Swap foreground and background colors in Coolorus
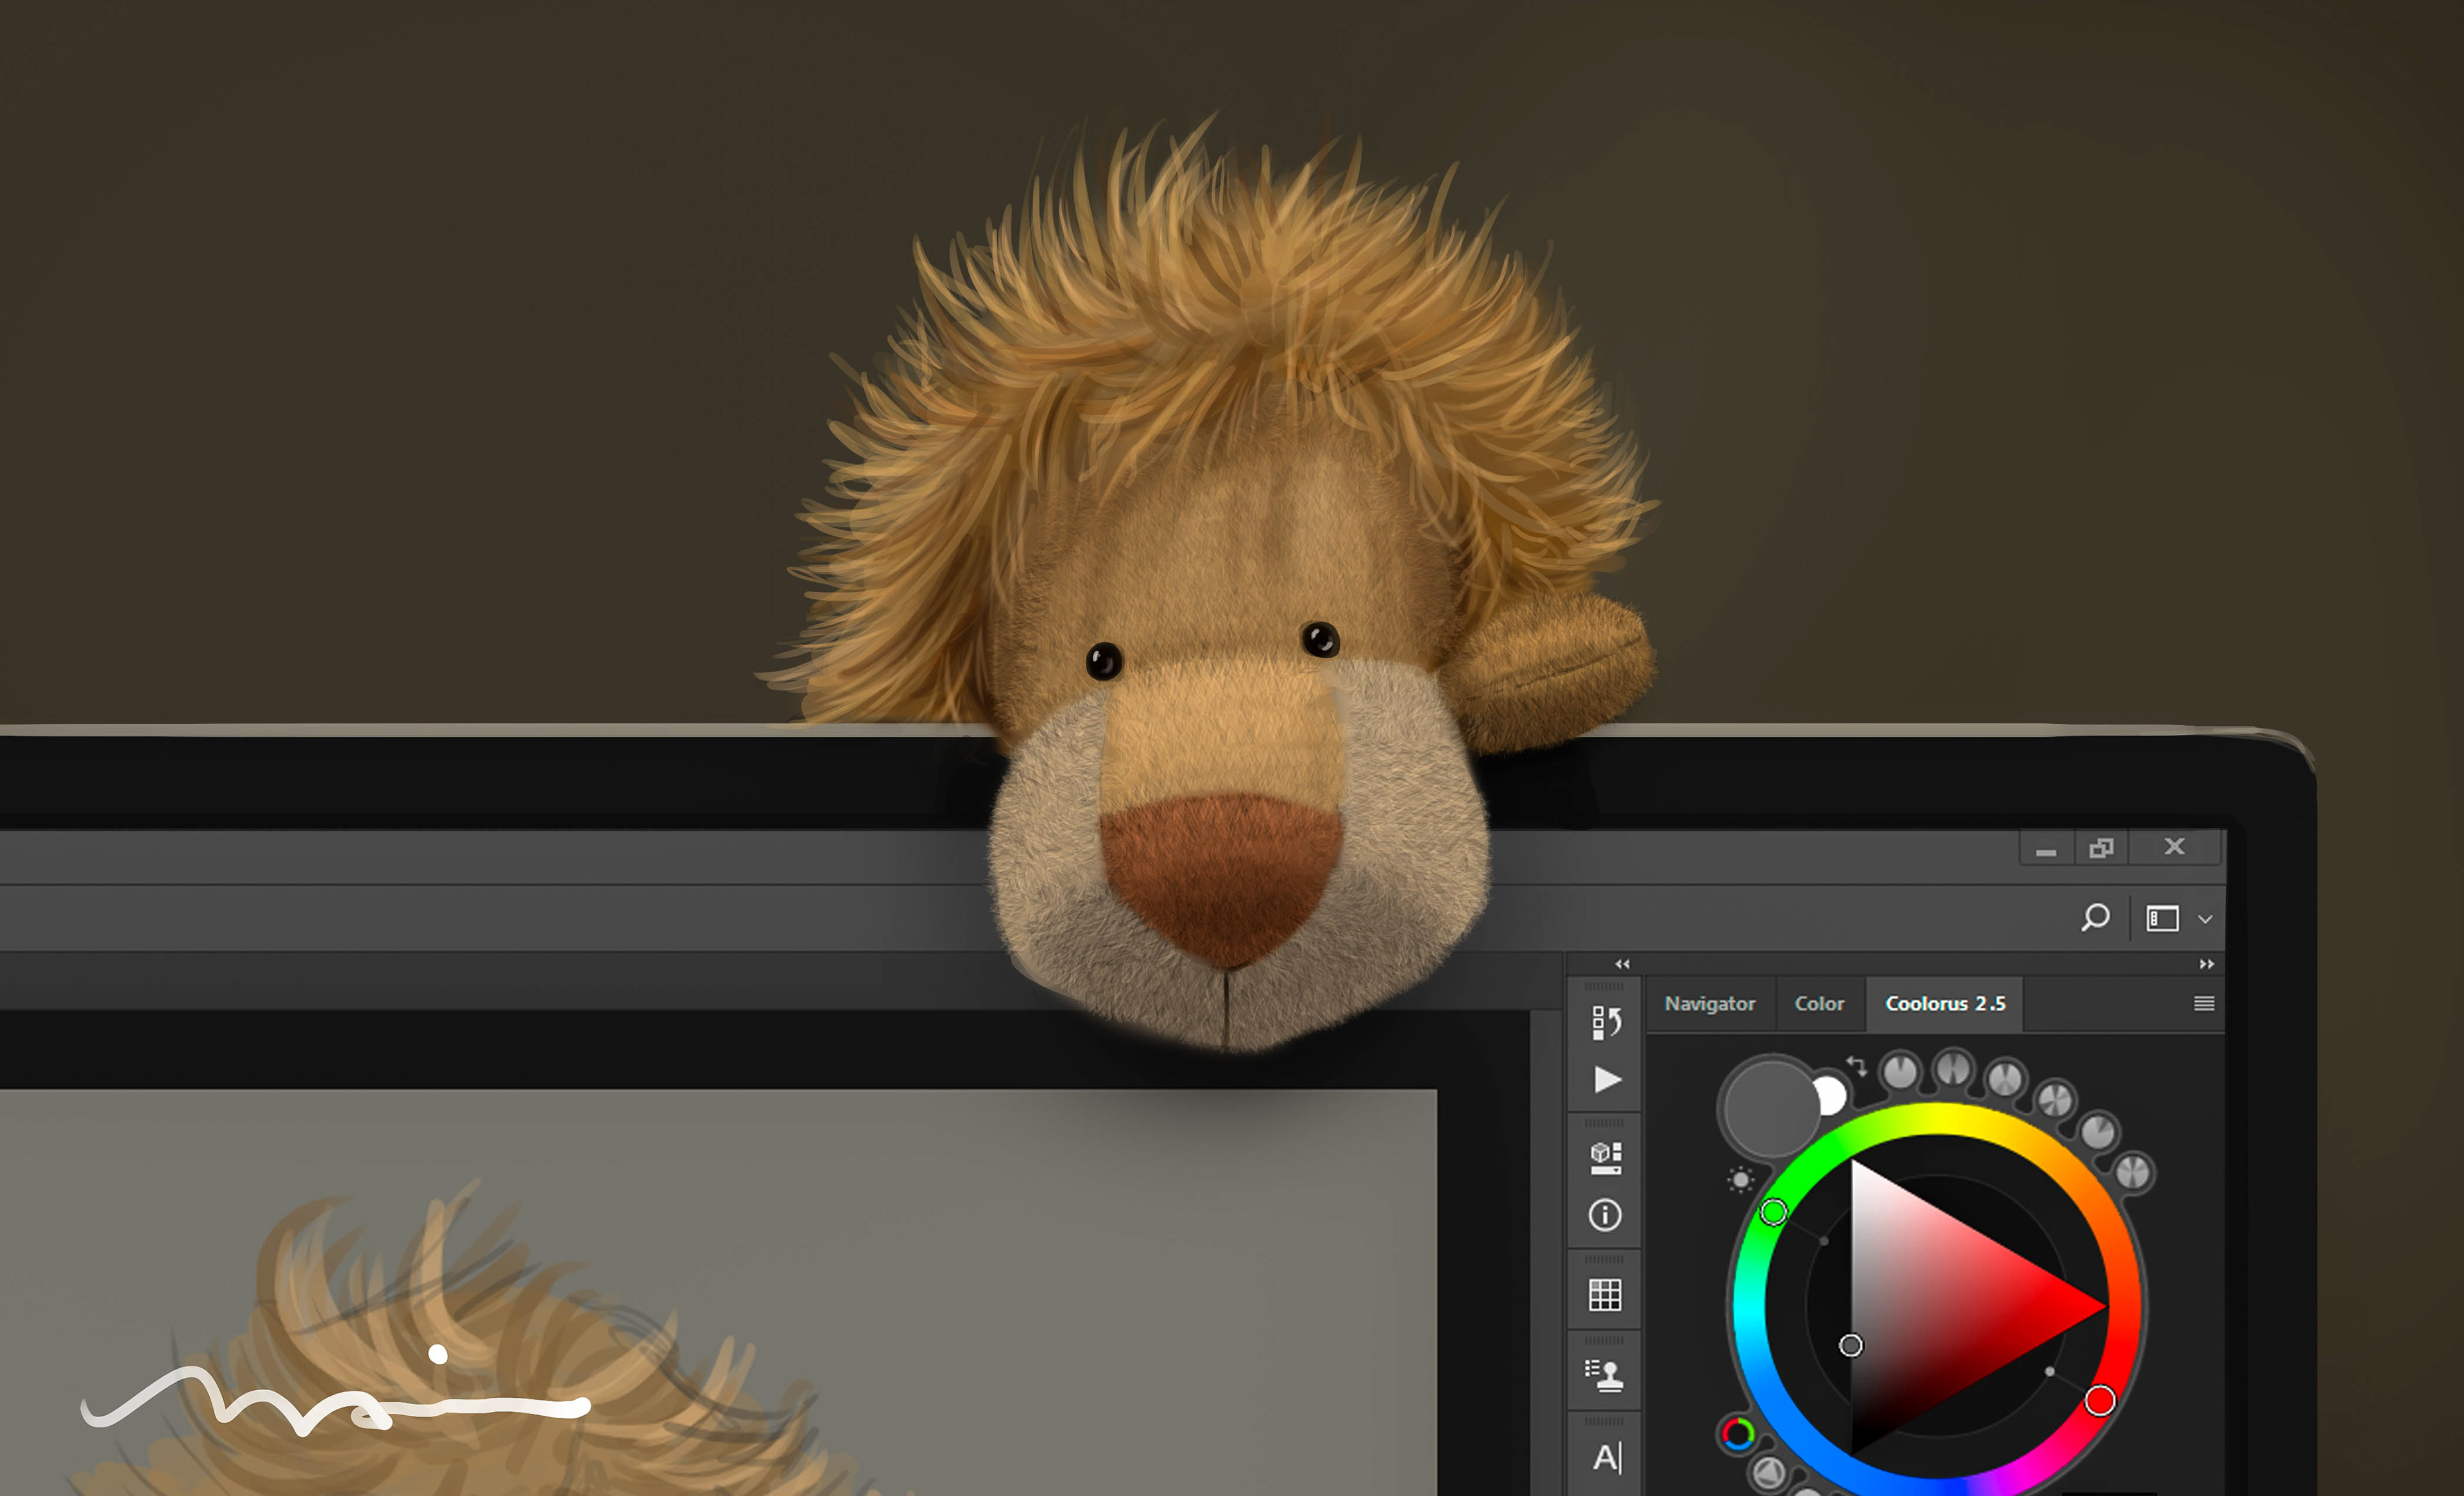Viewport: 2464px width, 1496px height. tap(1857, 1066)
